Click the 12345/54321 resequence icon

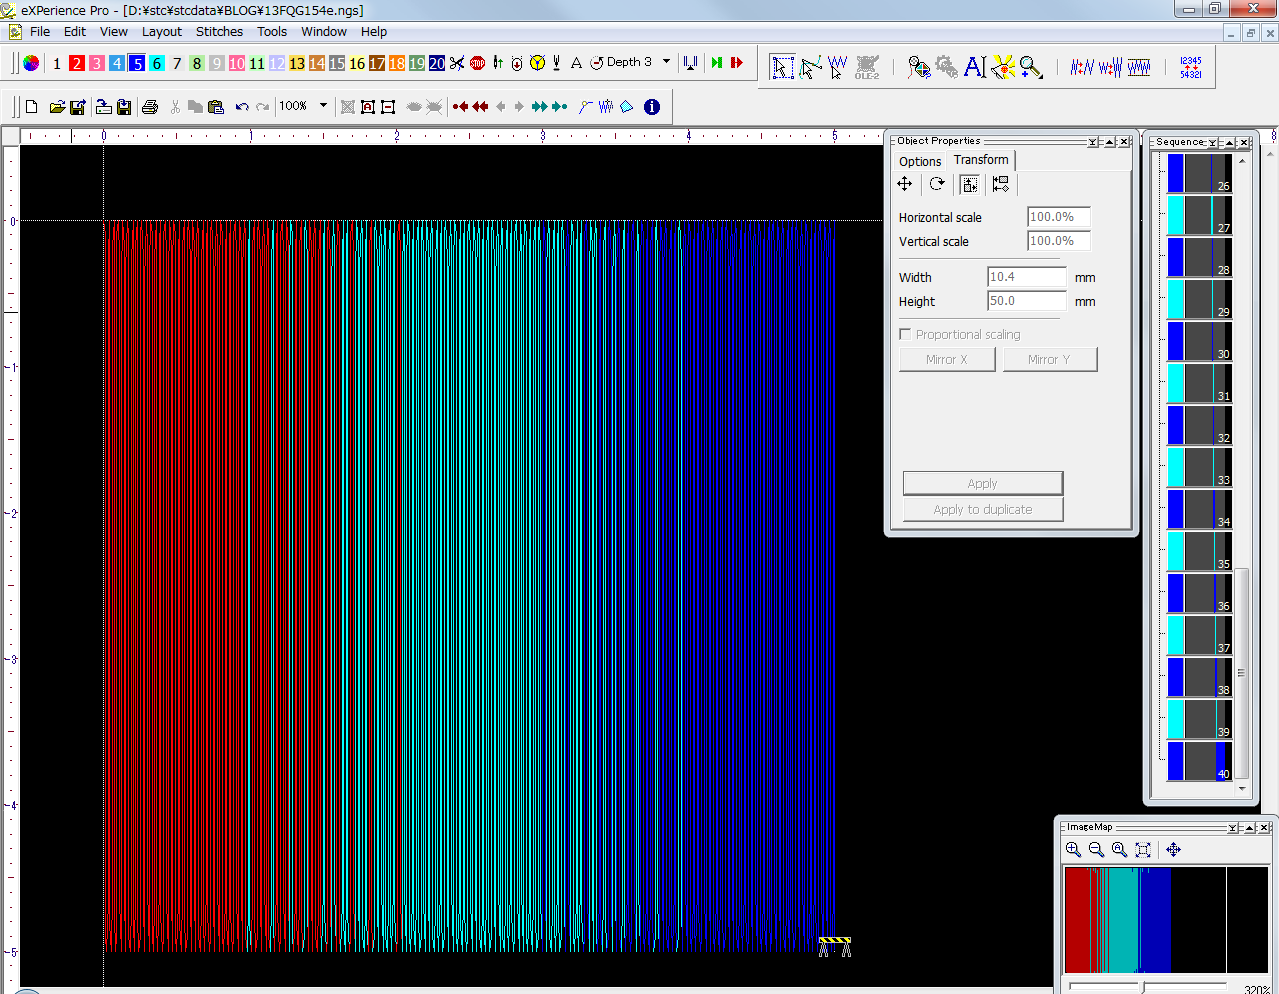(1190, 67)
